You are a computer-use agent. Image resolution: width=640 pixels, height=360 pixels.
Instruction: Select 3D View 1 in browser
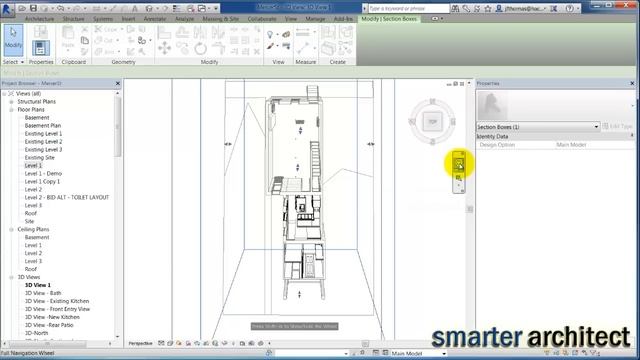pos(38,285)
